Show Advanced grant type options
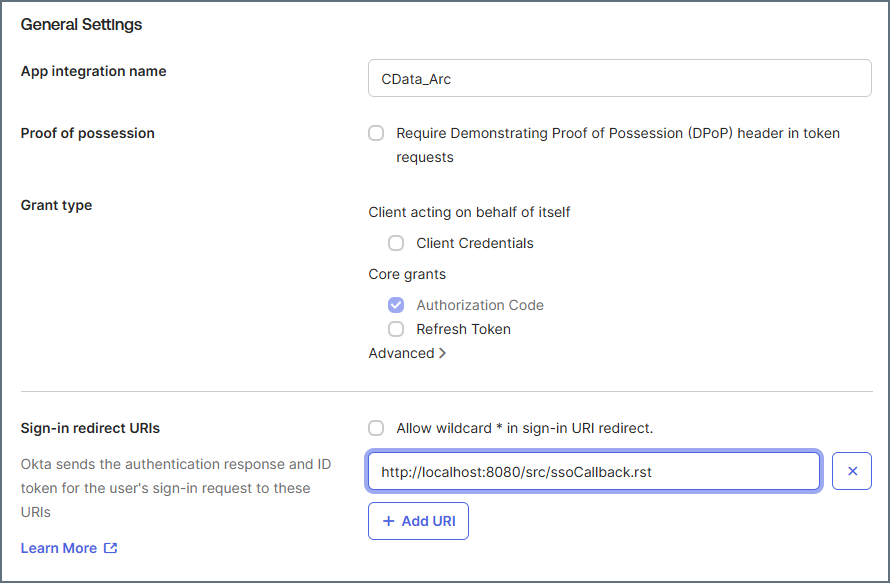This screenshot has height=583, width=890. [x=401, y=353]
